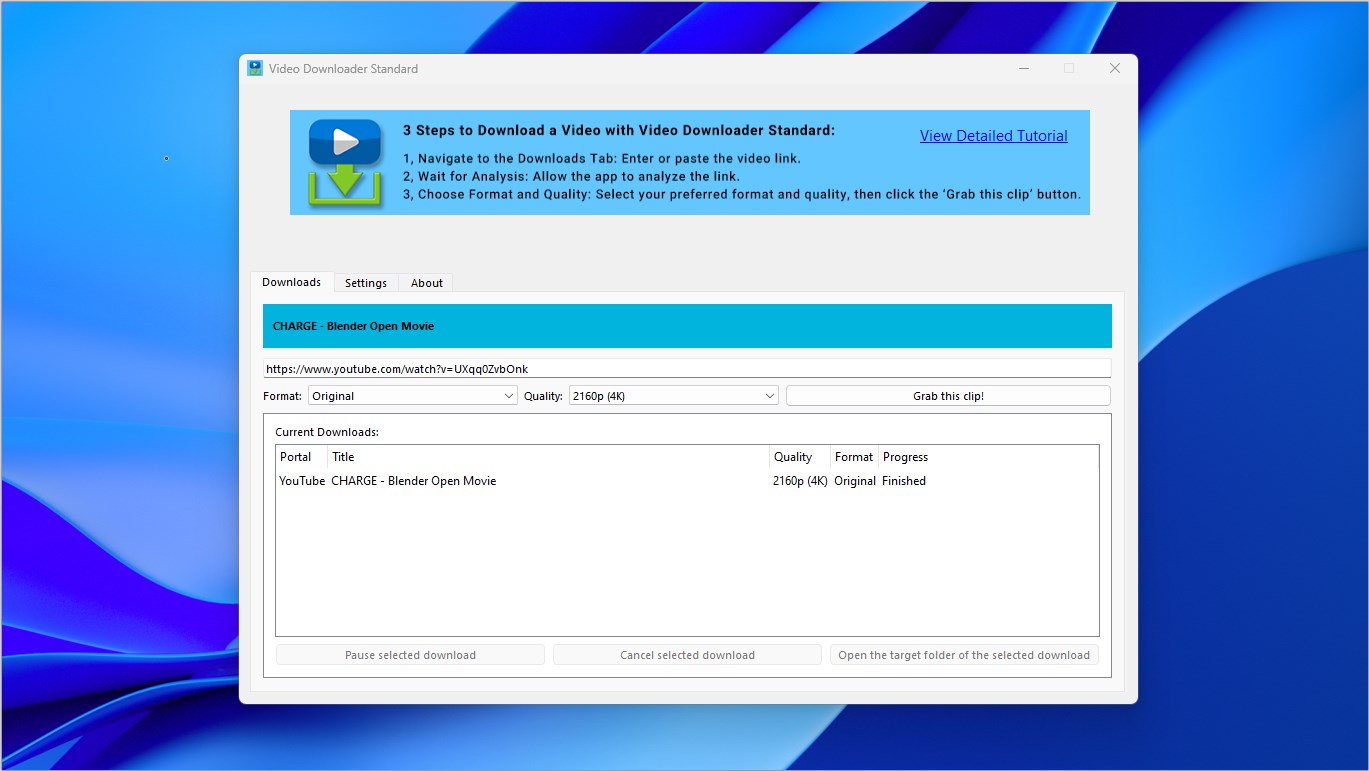This screenshot has height=771, width=1369.
Task: Open the Quality dropdown showing 2160p (4K)
Action: click(672, 395)
